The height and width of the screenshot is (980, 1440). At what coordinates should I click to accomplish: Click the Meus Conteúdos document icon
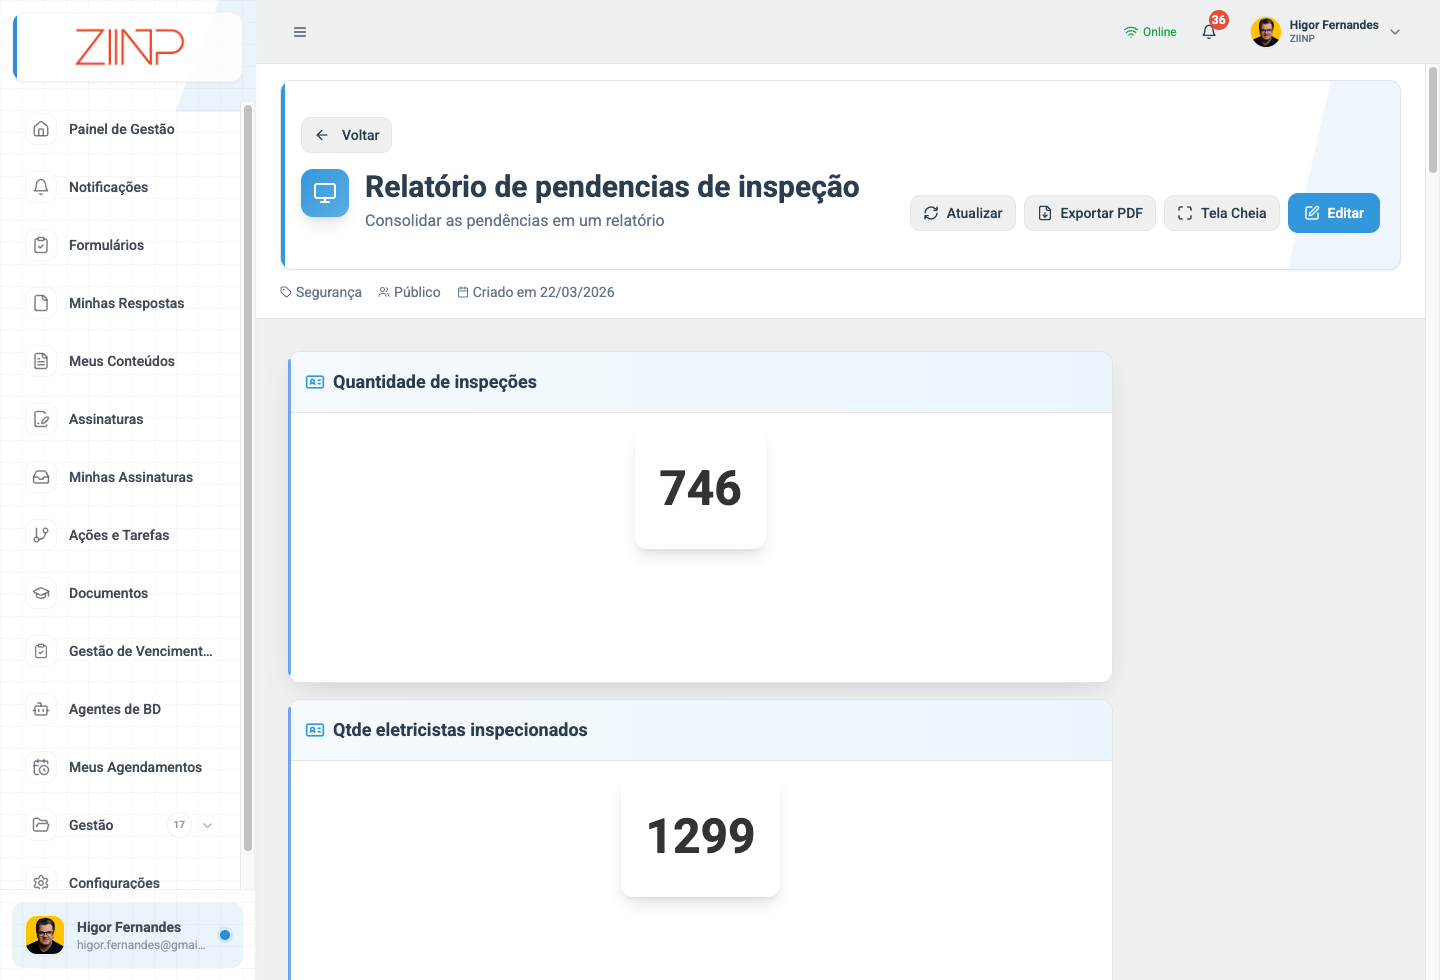coord(41,361)
